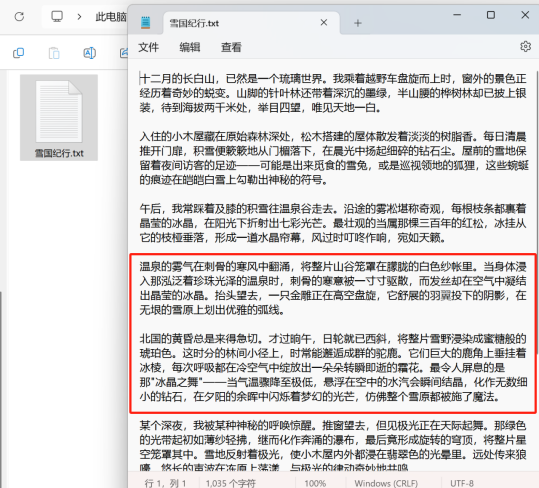Screen dimensions: 539x488
Task: Open the 查看 menu
Action: [x=231, y=47]
